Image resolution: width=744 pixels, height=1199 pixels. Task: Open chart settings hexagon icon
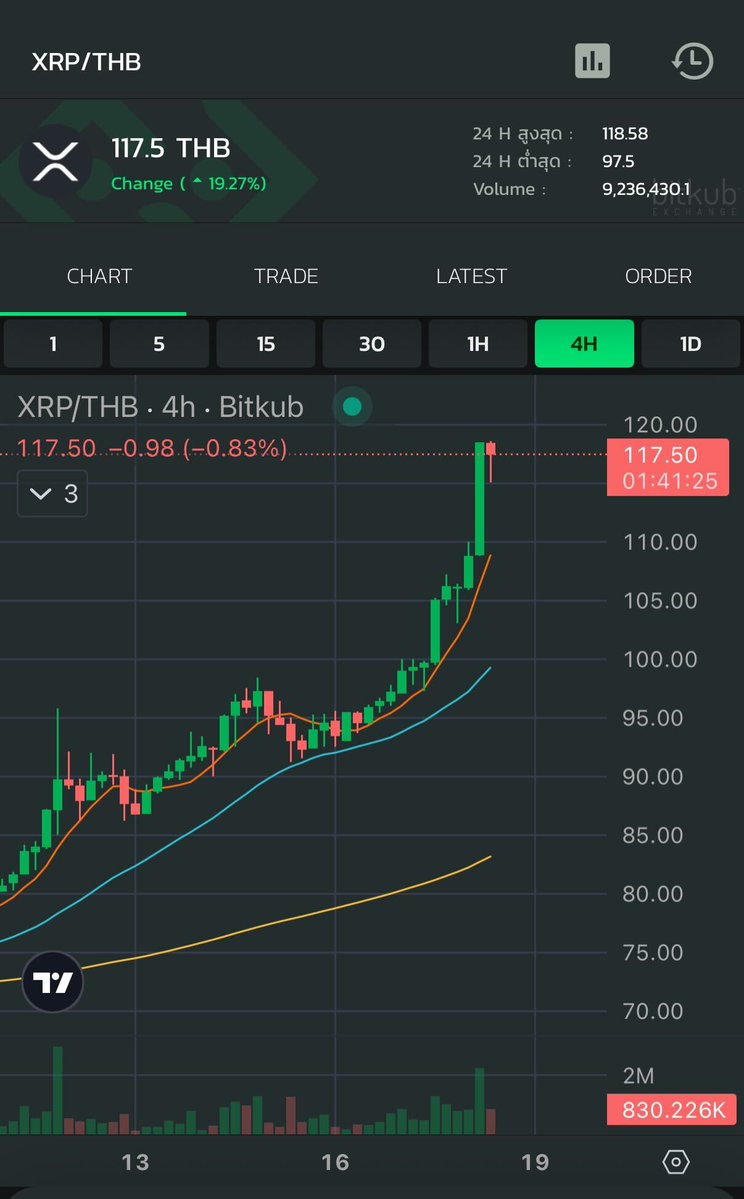pyautogui.click(x=676, y=1162)
